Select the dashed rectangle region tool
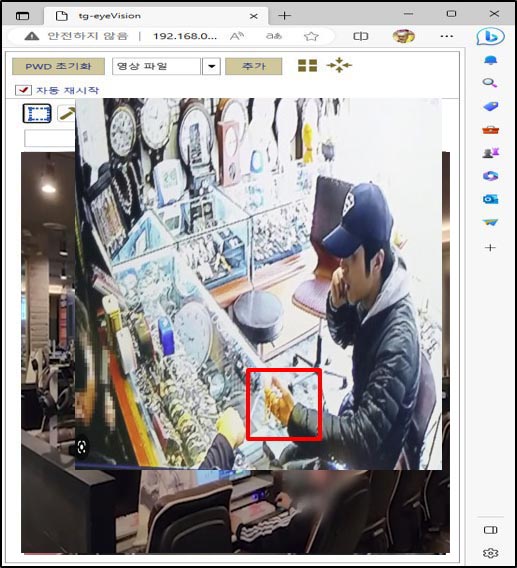The height and width of the screenshot is (568, 517). point(37,113)
